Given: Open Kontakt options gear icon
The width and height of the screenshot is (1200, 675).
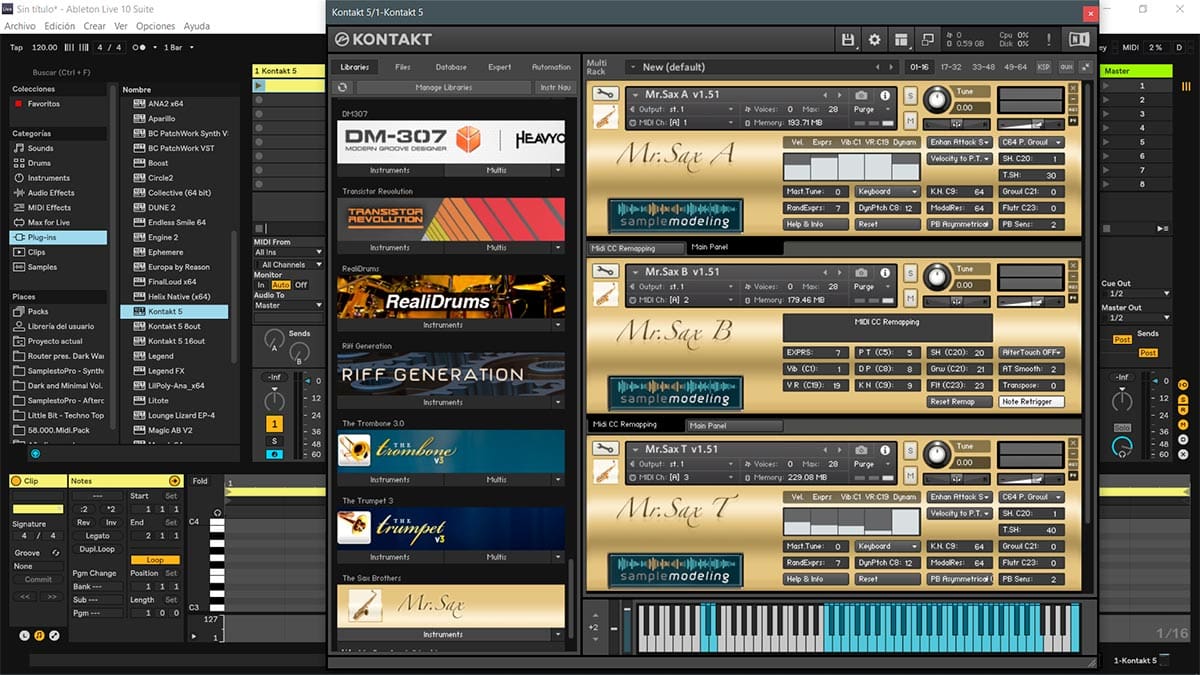Looking at the screenshot, I should pos(875,39).
